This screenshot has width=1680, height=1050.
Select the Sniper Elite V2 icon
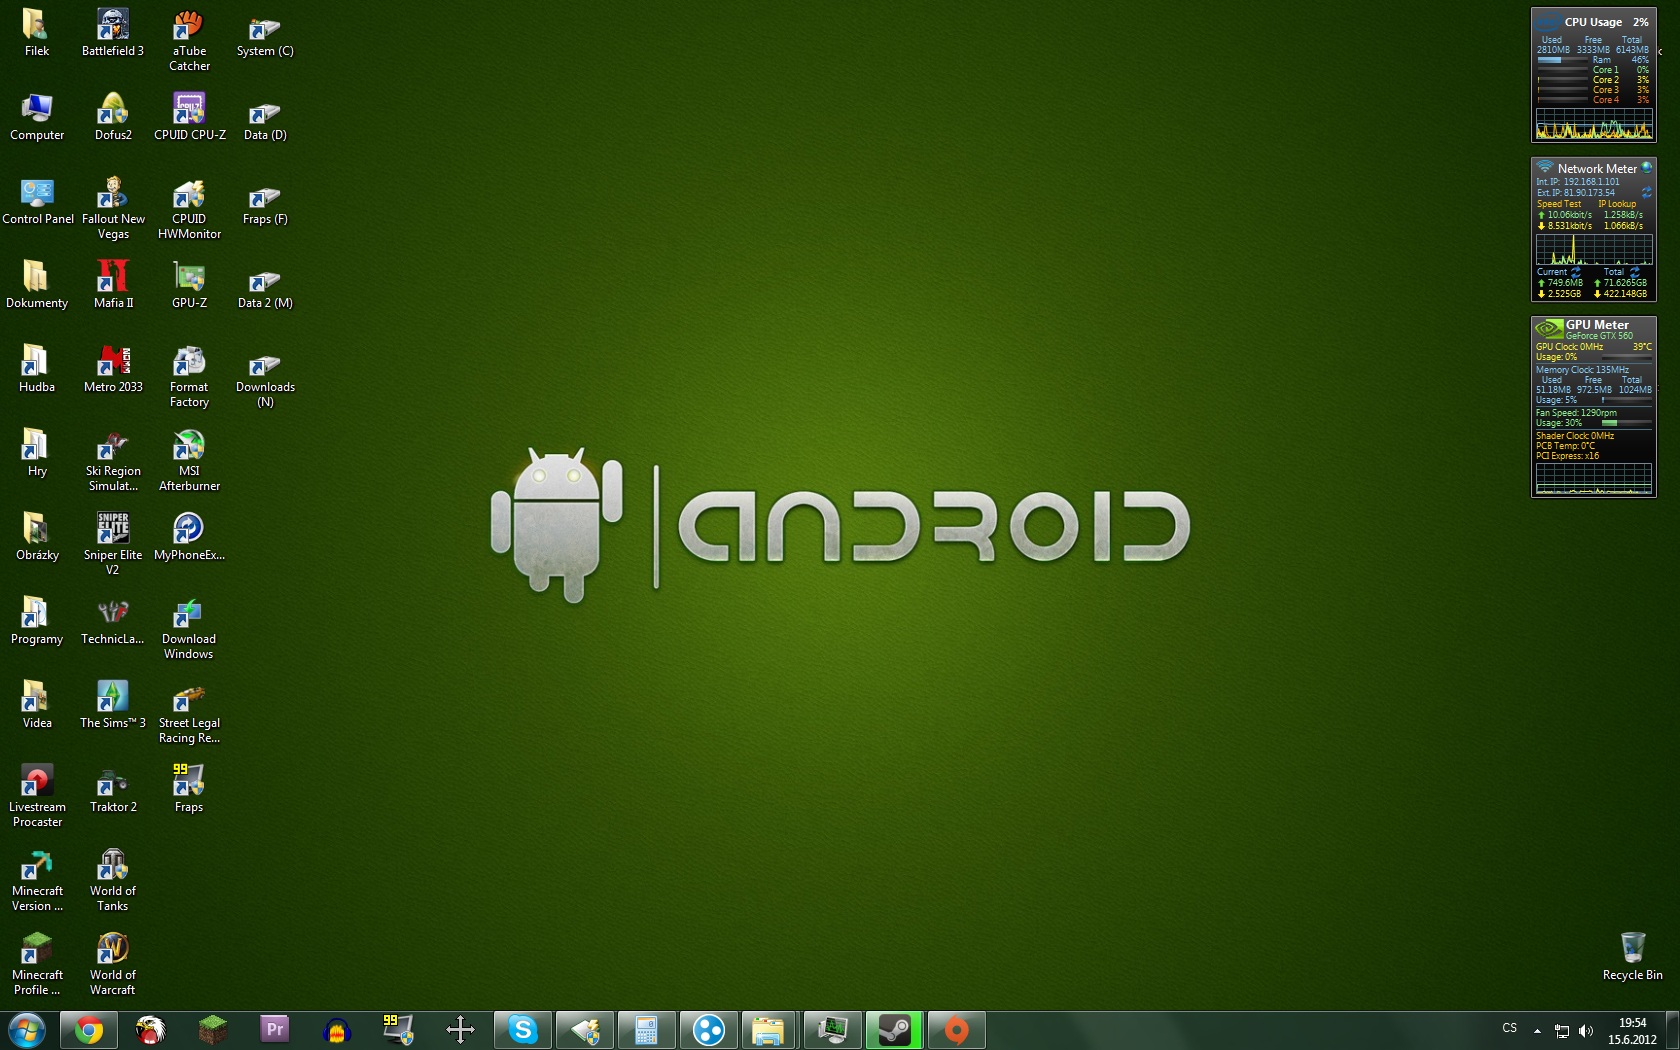tap(113, 544)
